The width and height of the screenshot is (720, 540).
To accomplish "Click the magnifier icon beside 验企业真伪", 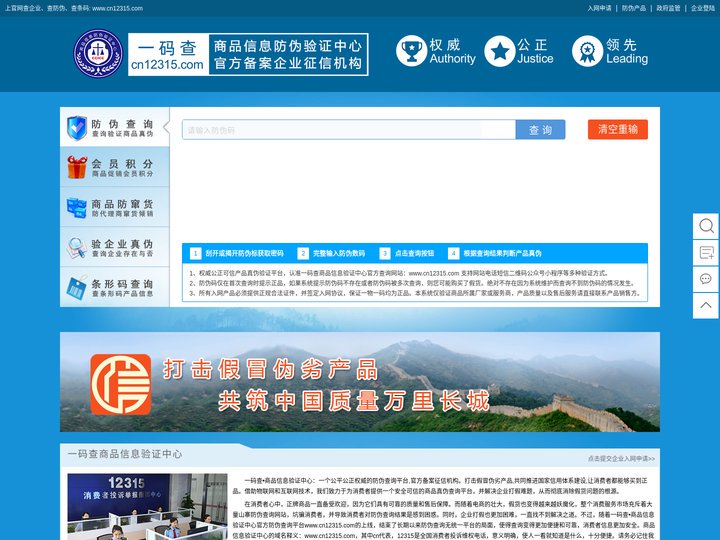I will pyautogui.click(x=77, y=248).
